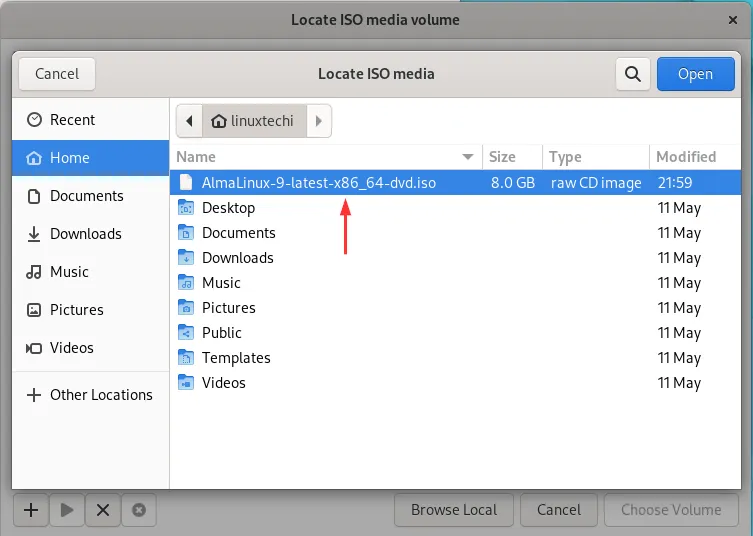Click the 8.0 GB size cell
This screenshot has height=536, width=753.
513,183
